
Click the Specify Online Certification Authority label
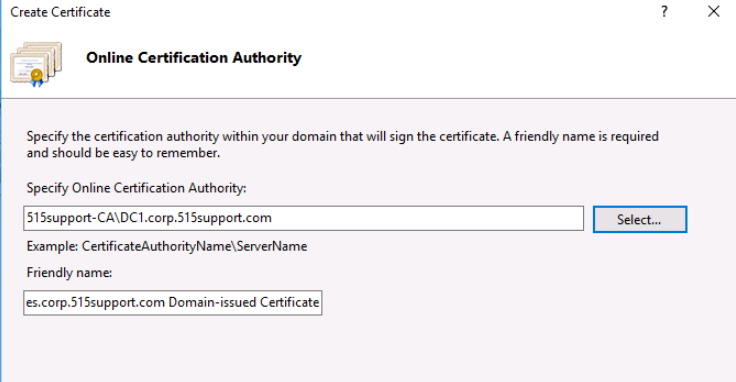pyautogui.click(x=136, y=188)
